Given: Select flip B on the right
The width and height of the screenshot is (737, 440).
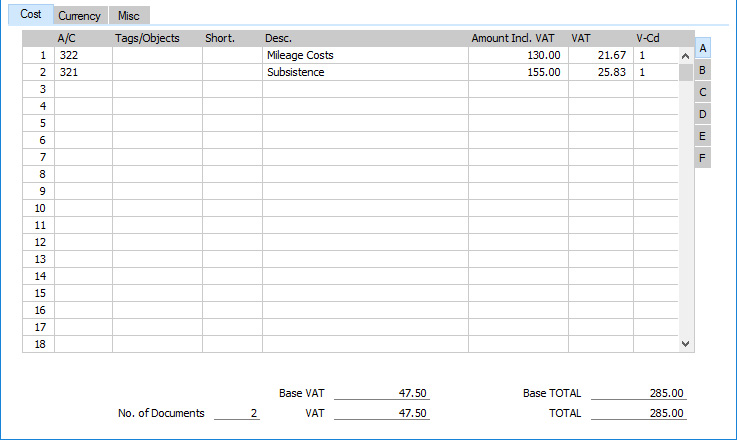Looking at the screenshot, I should tap(703, 71).
